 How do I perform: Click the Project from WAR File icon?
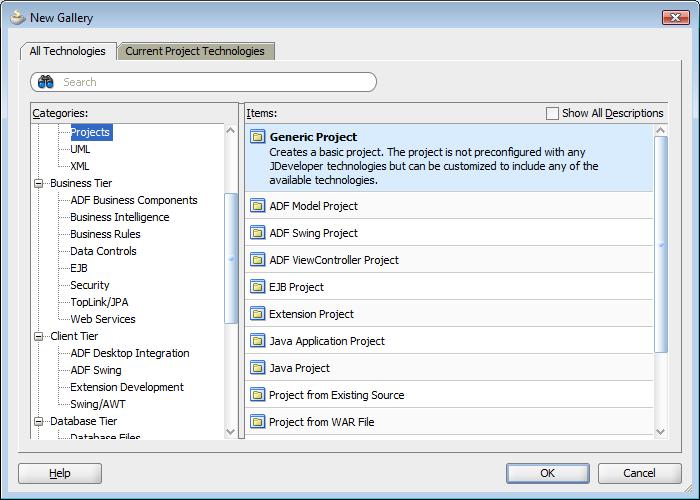click(257, 422)
